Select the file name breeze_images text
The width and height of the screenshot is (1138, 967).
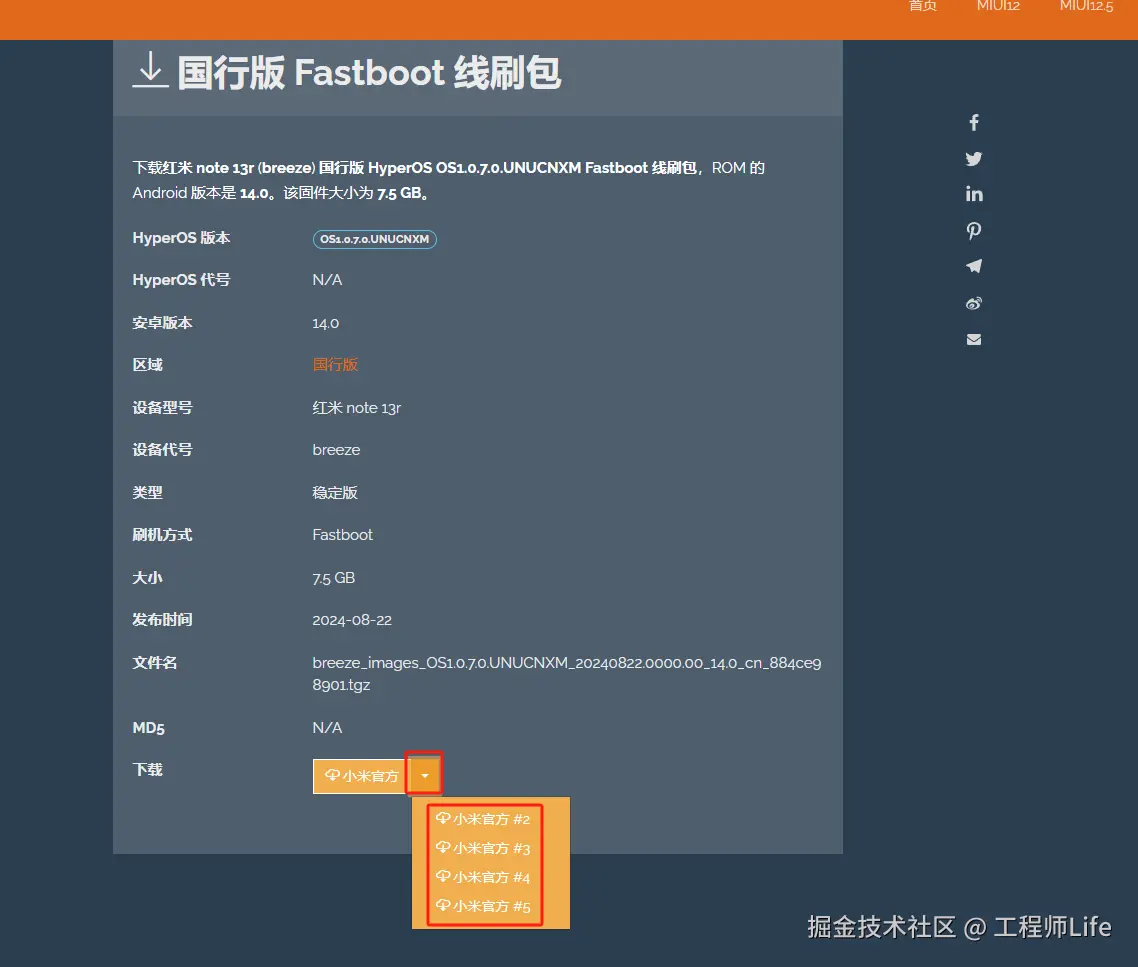click(x=567, y=674)
